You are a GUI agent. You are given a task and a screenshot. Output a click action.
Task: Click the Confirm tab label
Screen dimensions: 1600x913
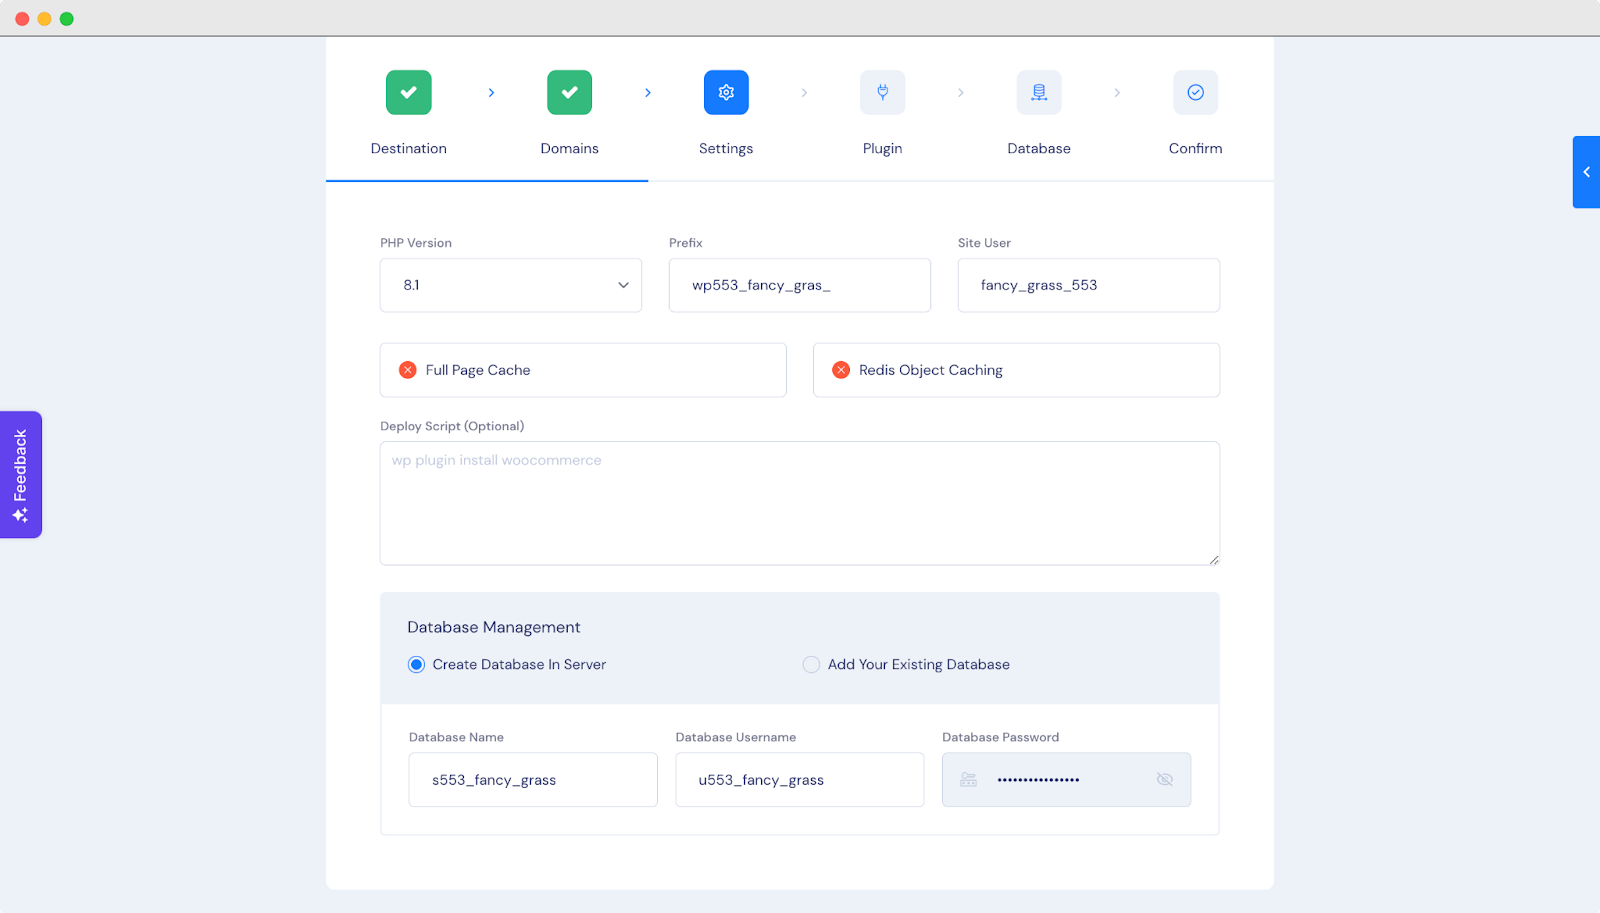pyautogui.click(x=1195, y=149)
